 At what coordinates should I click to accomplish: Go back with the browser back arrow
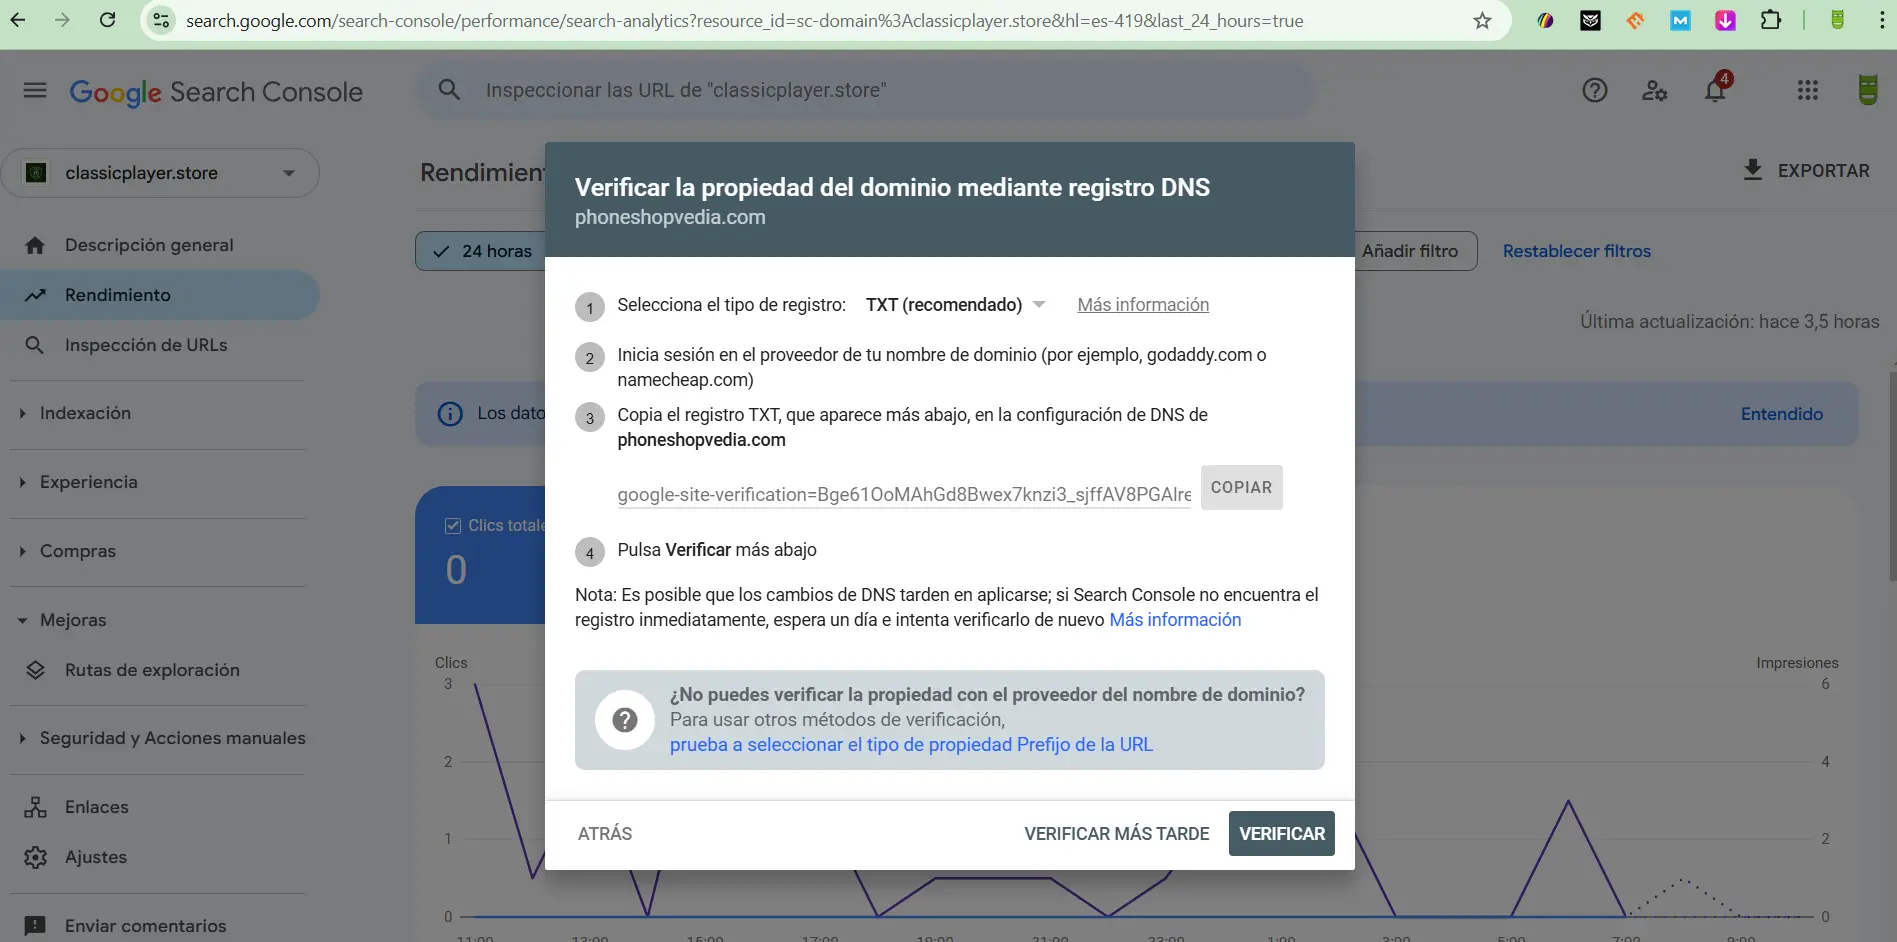[x=18, y=20]
